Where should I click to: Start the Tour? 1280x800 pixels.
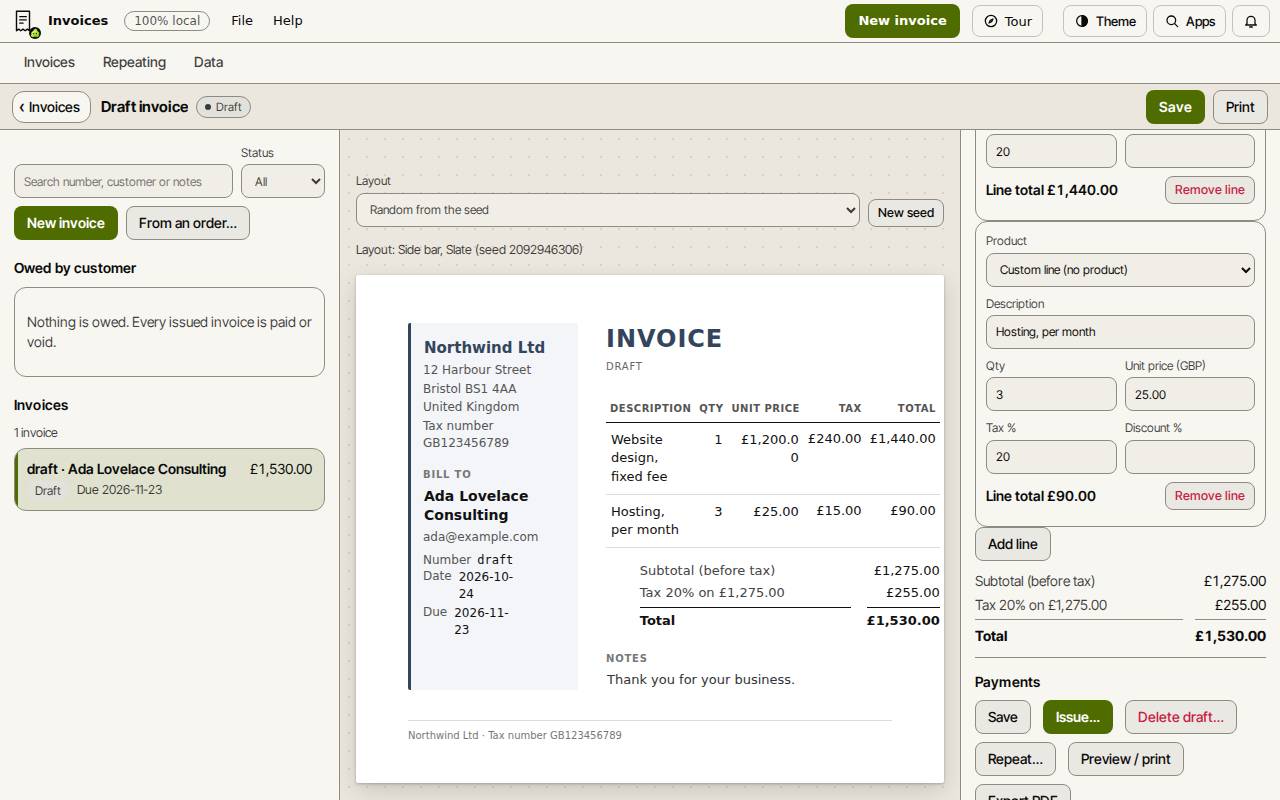[x=1007, y=21]
